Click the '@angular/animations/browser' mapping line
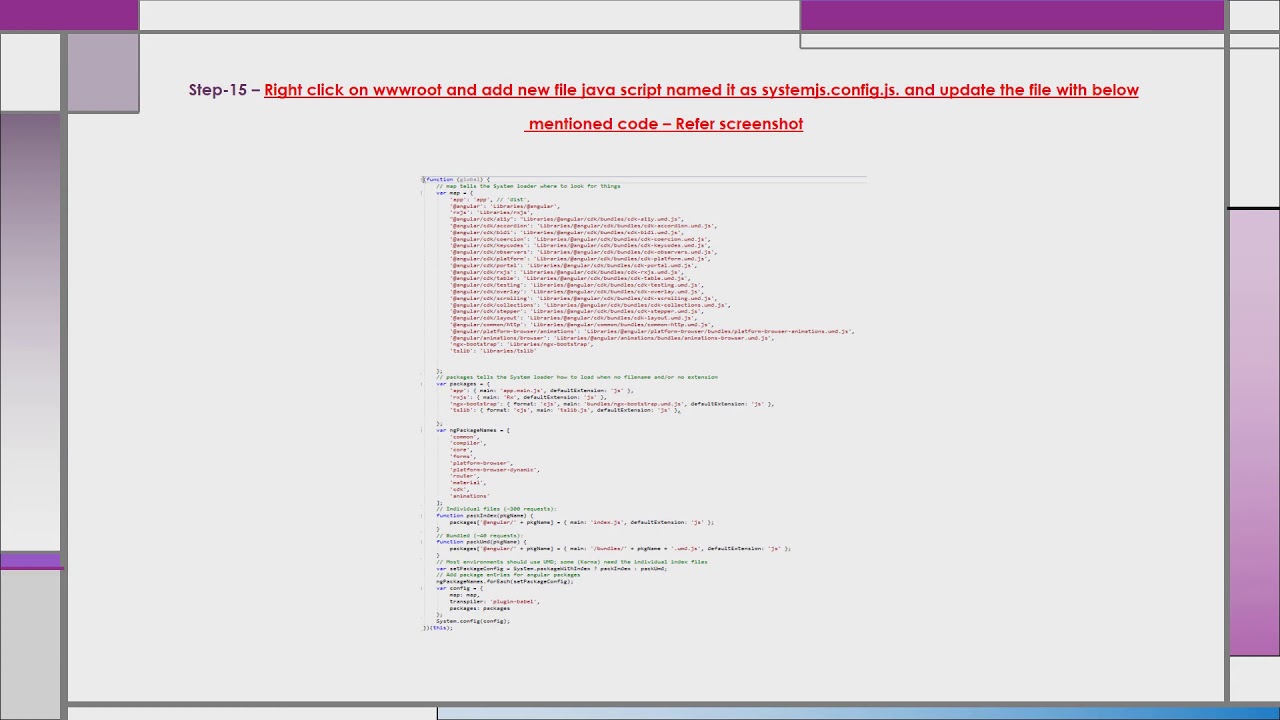Image resolution: width=1280 pixels, height=720 pixels. coord(612,338)
